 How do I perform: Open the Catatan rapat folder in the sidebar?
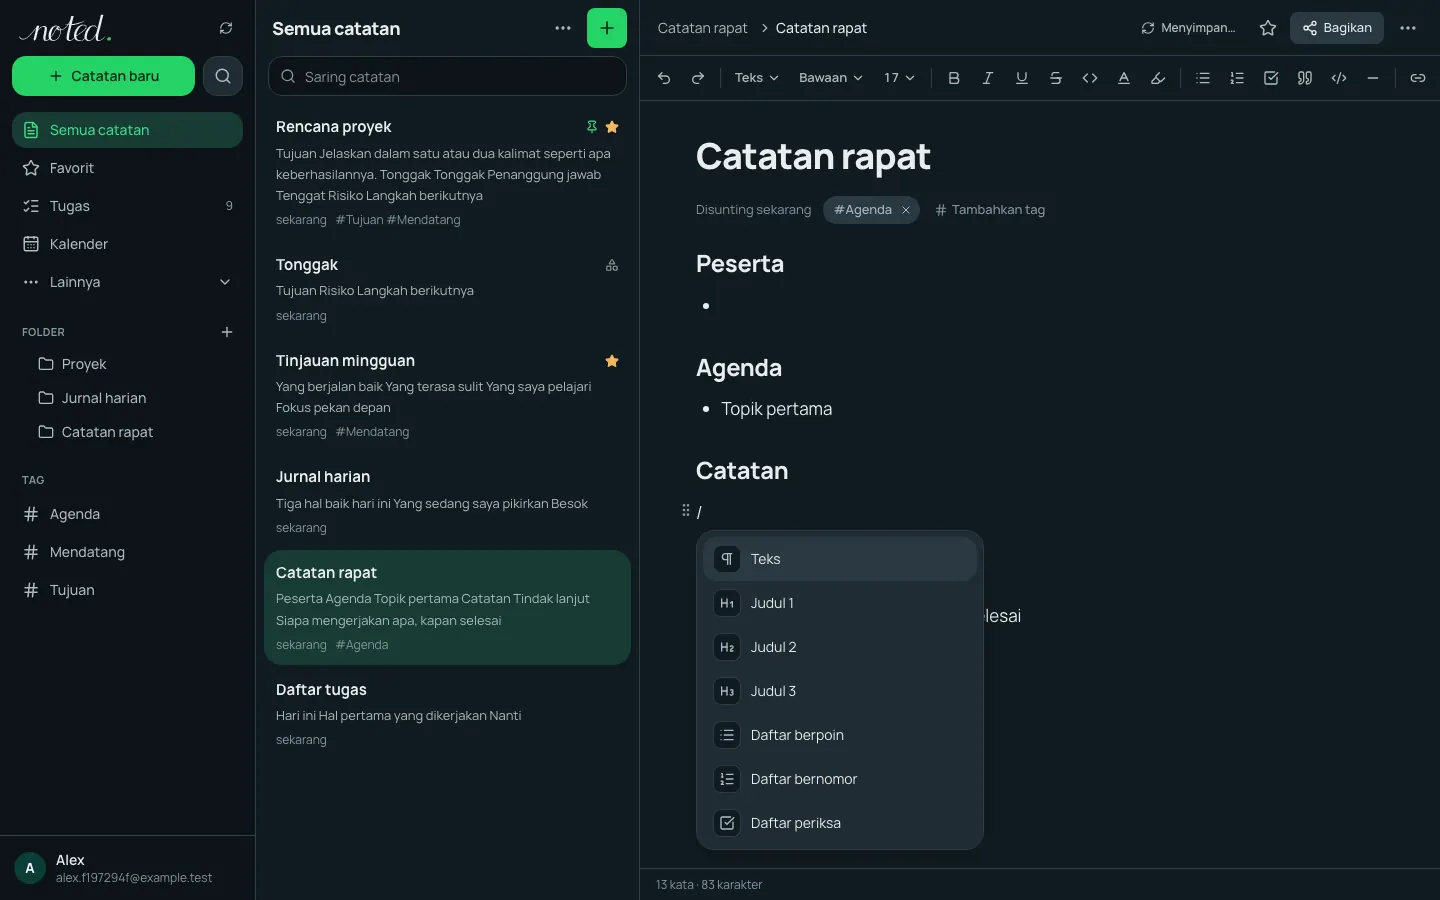coord(135,432)
